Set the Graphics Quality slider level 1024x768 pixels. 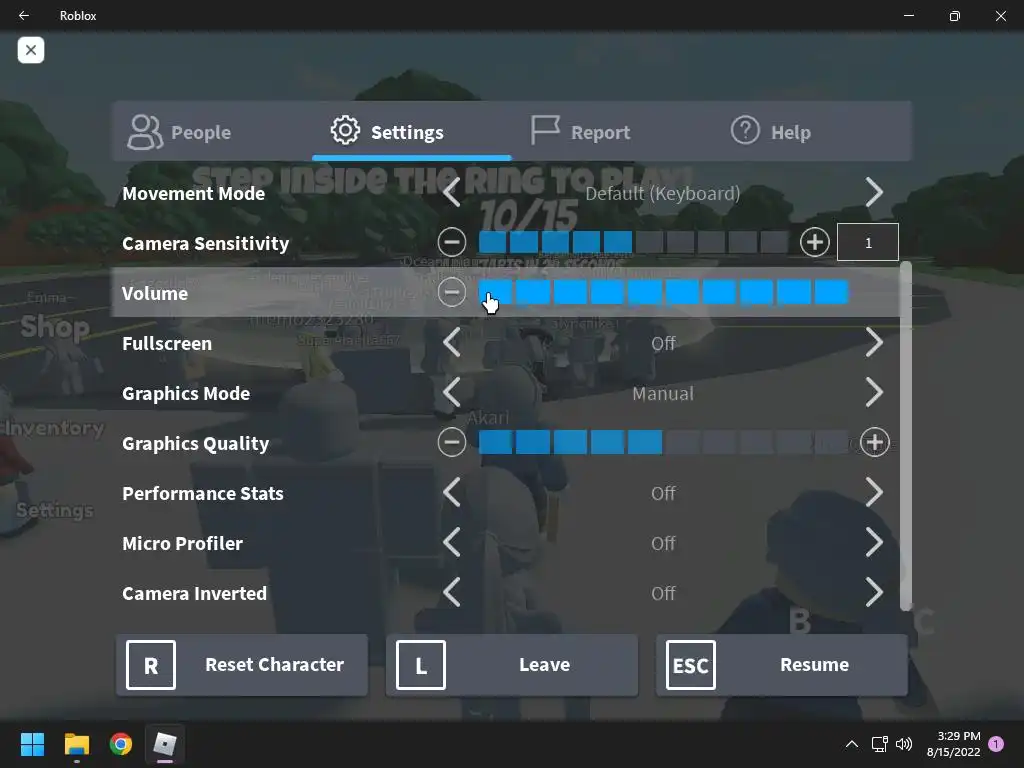click(x=664, y=443)
